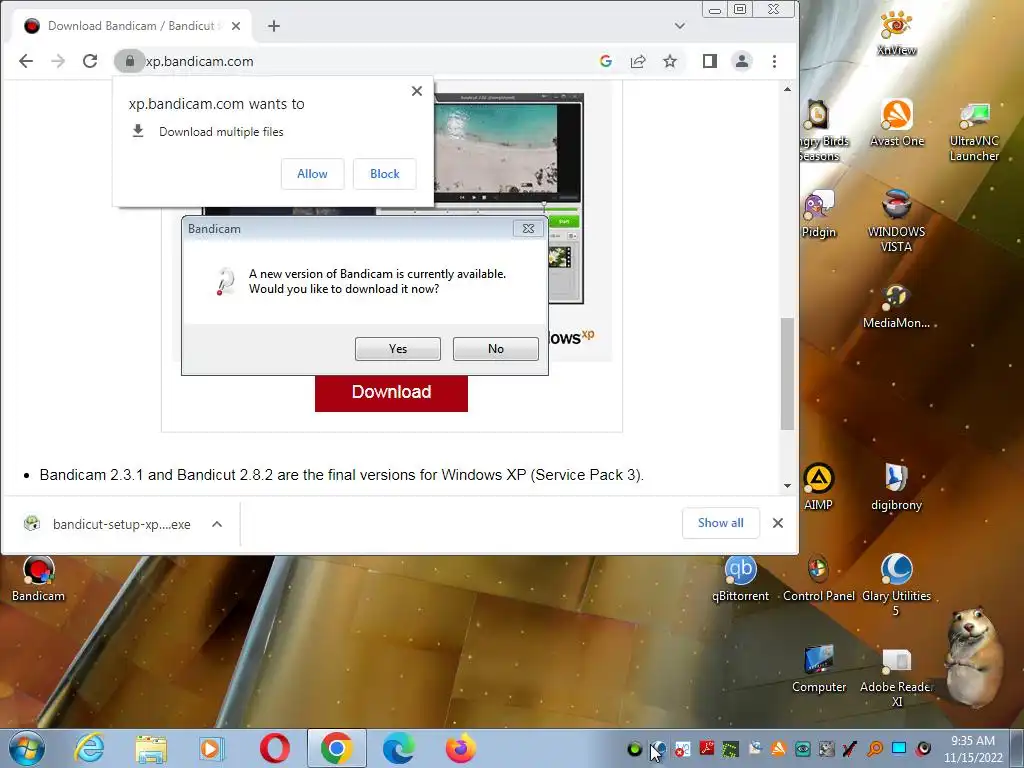This screenshot has width=1024, height=768.
Task: Open Pidgin desktop icon
Action: click(818, 214)
